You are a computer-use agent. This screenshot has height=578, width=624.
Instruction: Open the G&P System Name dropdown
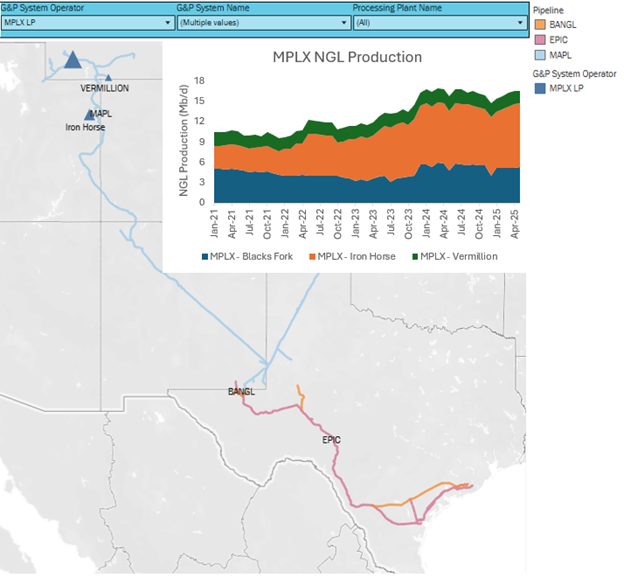(264, 23)
